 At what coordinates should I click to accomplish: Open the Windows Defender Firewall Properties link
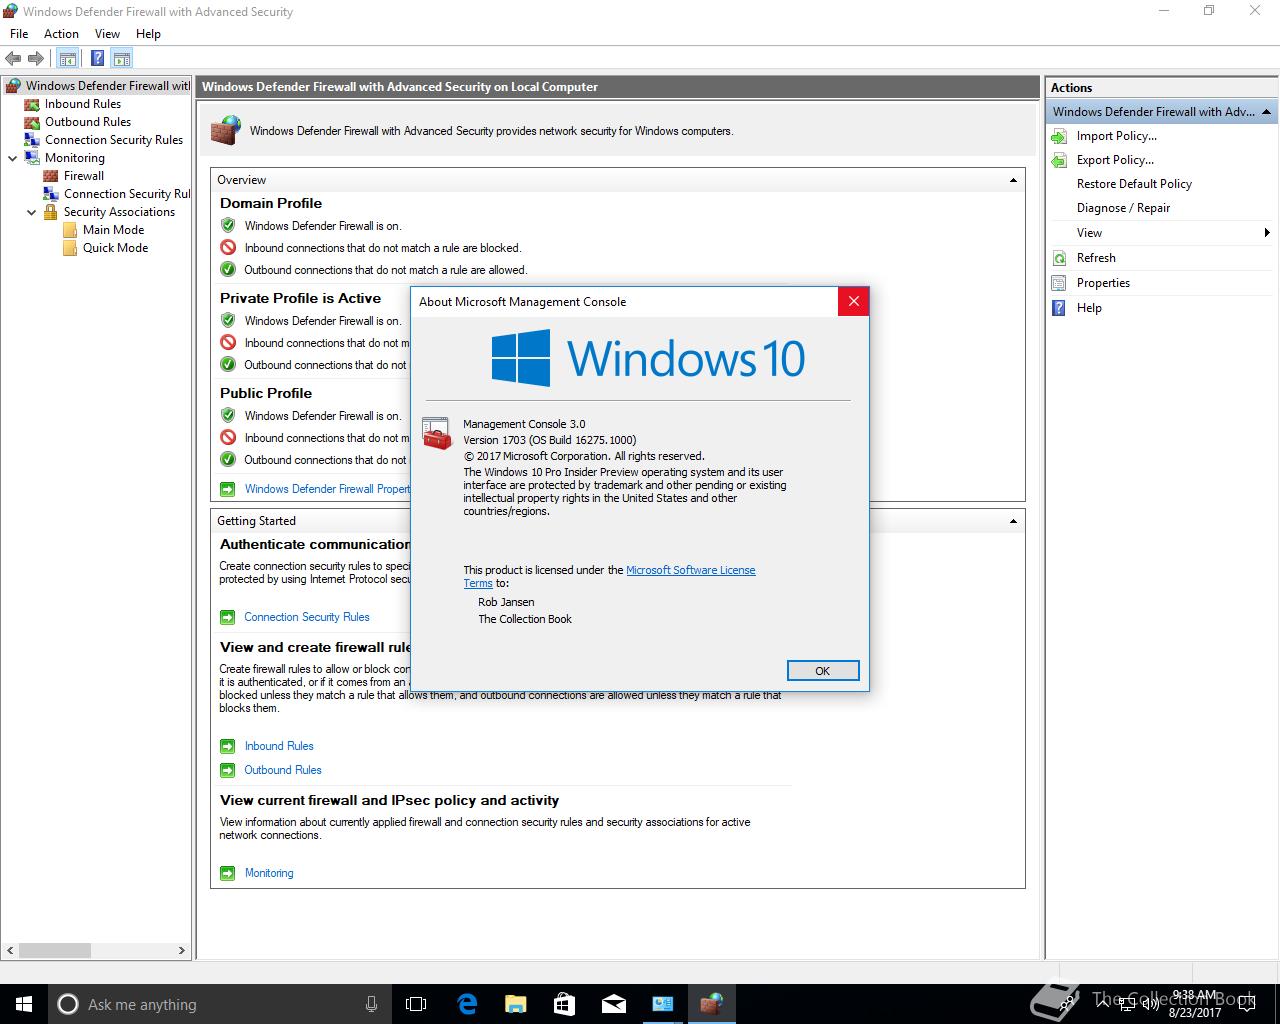327,489
